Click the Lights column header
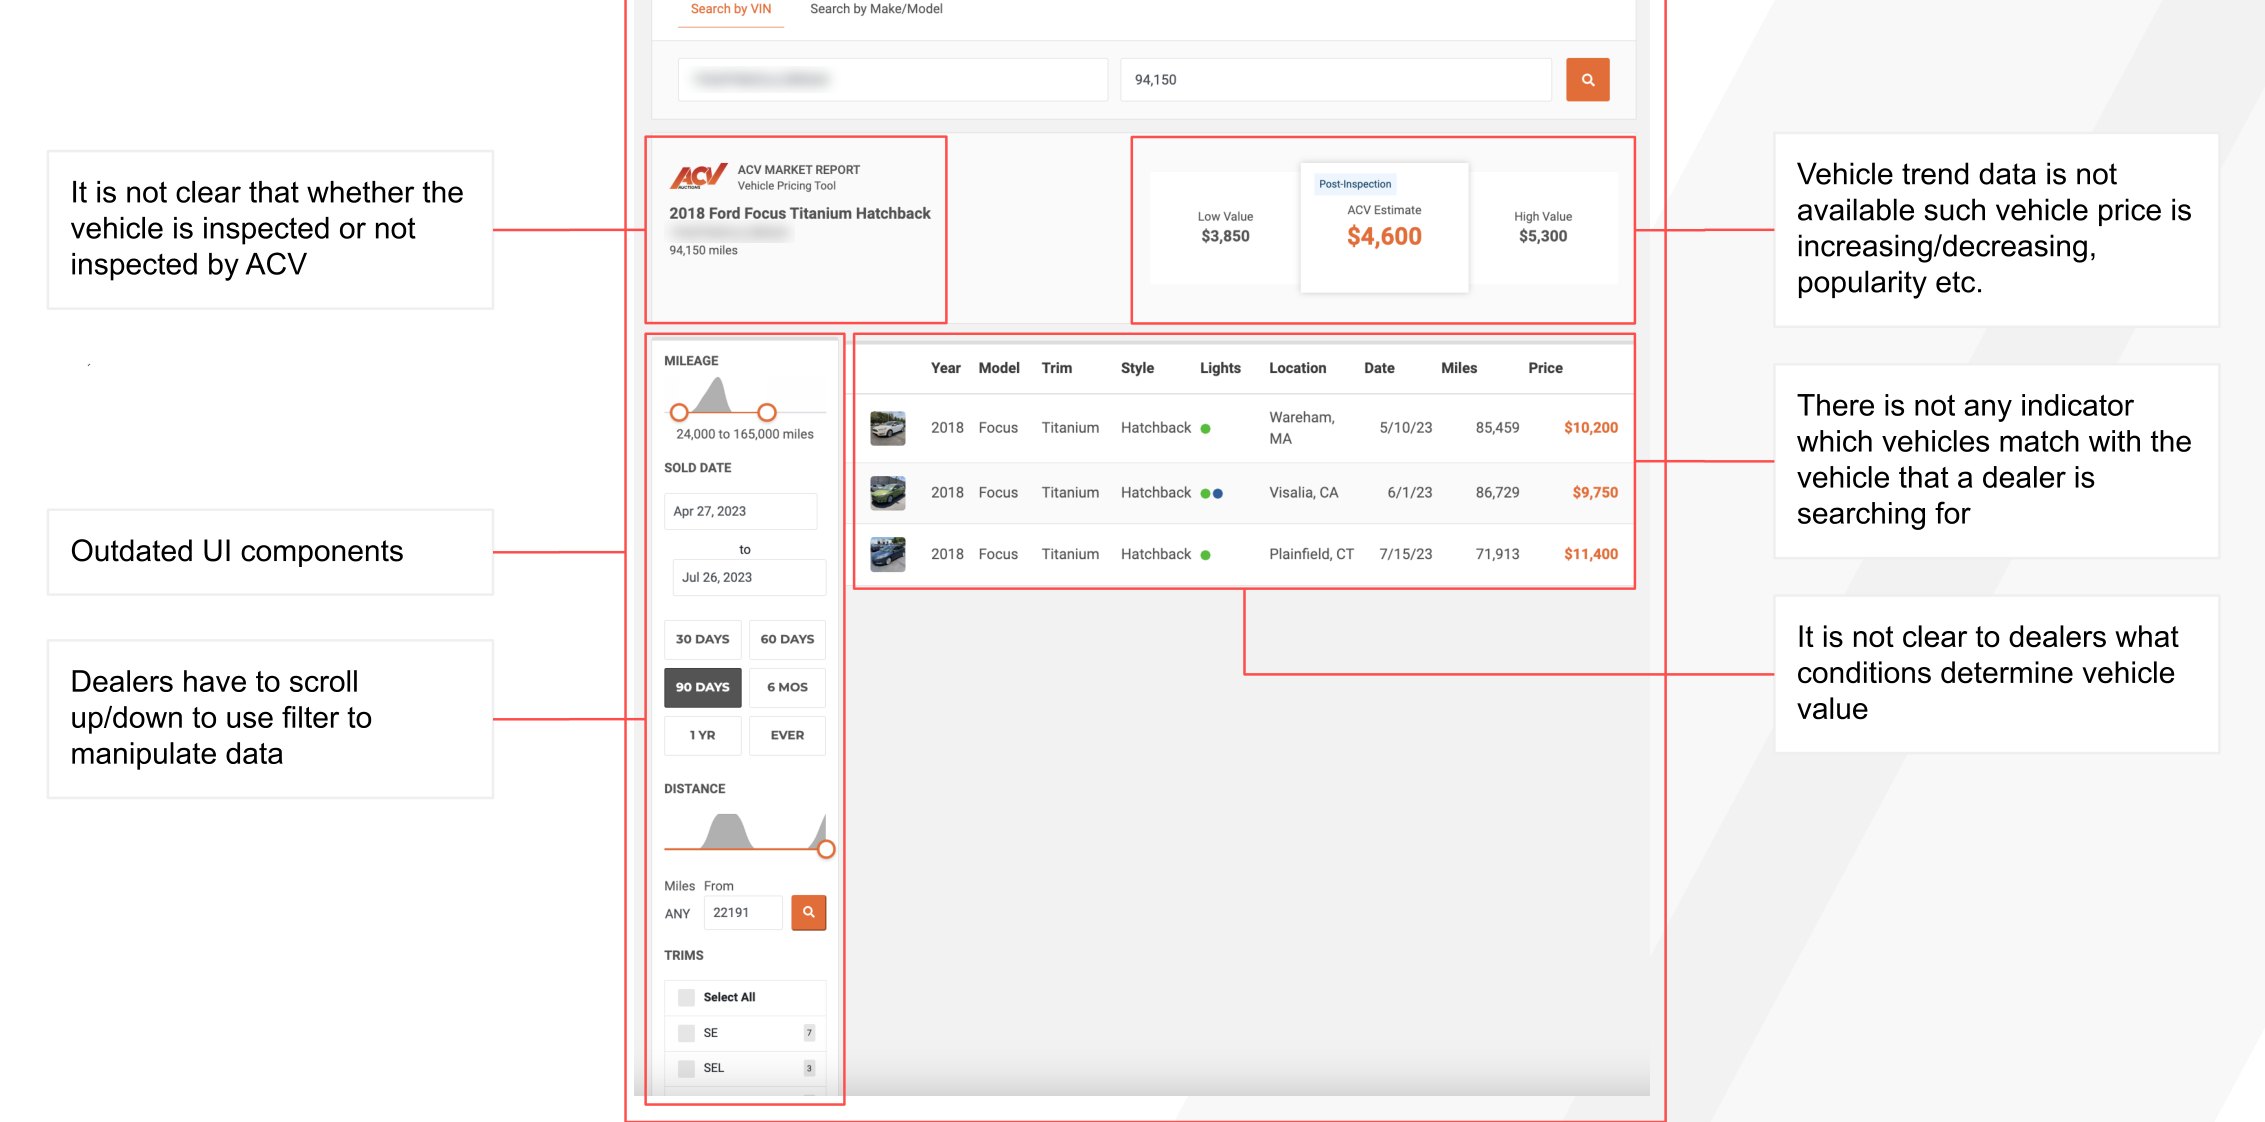Viewport: 2265px width, 1122px height. [x=1220, y=368]
